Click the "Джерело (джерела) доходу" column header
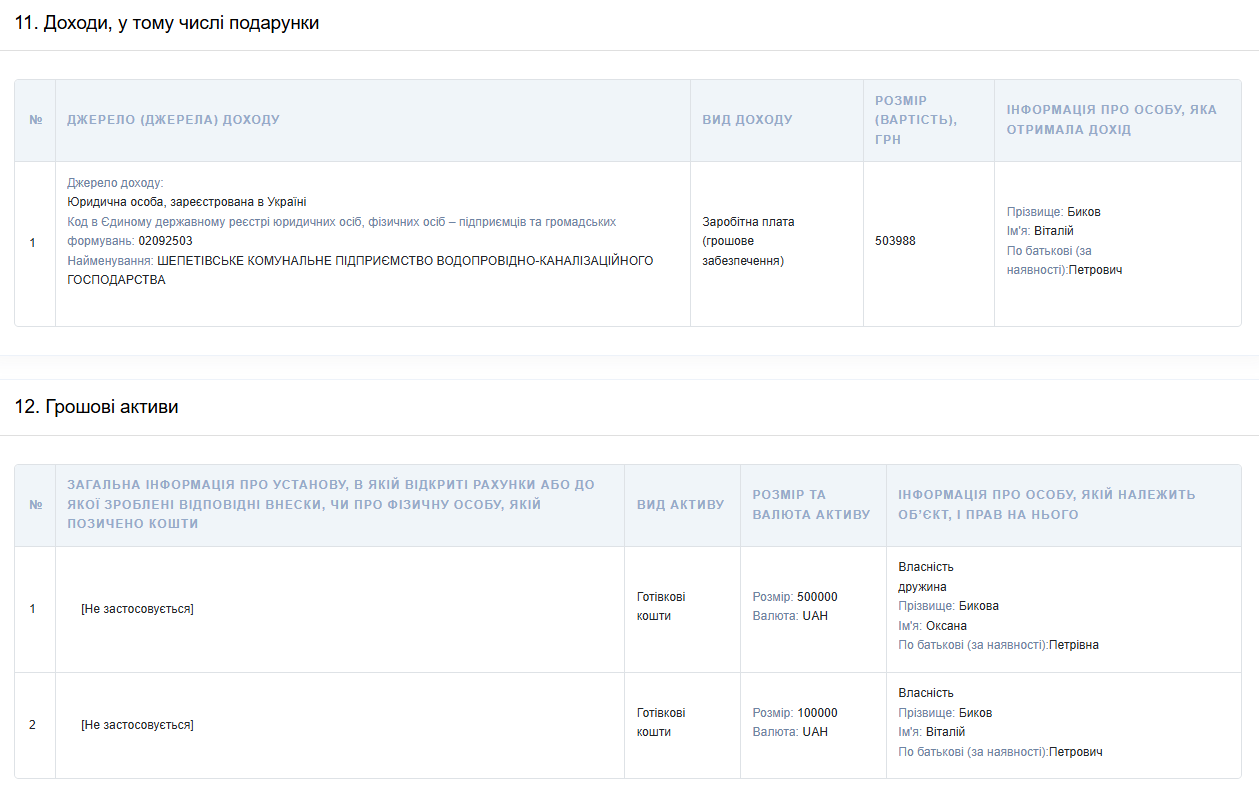Screen dimensions: 1259x796 [173, 120]
